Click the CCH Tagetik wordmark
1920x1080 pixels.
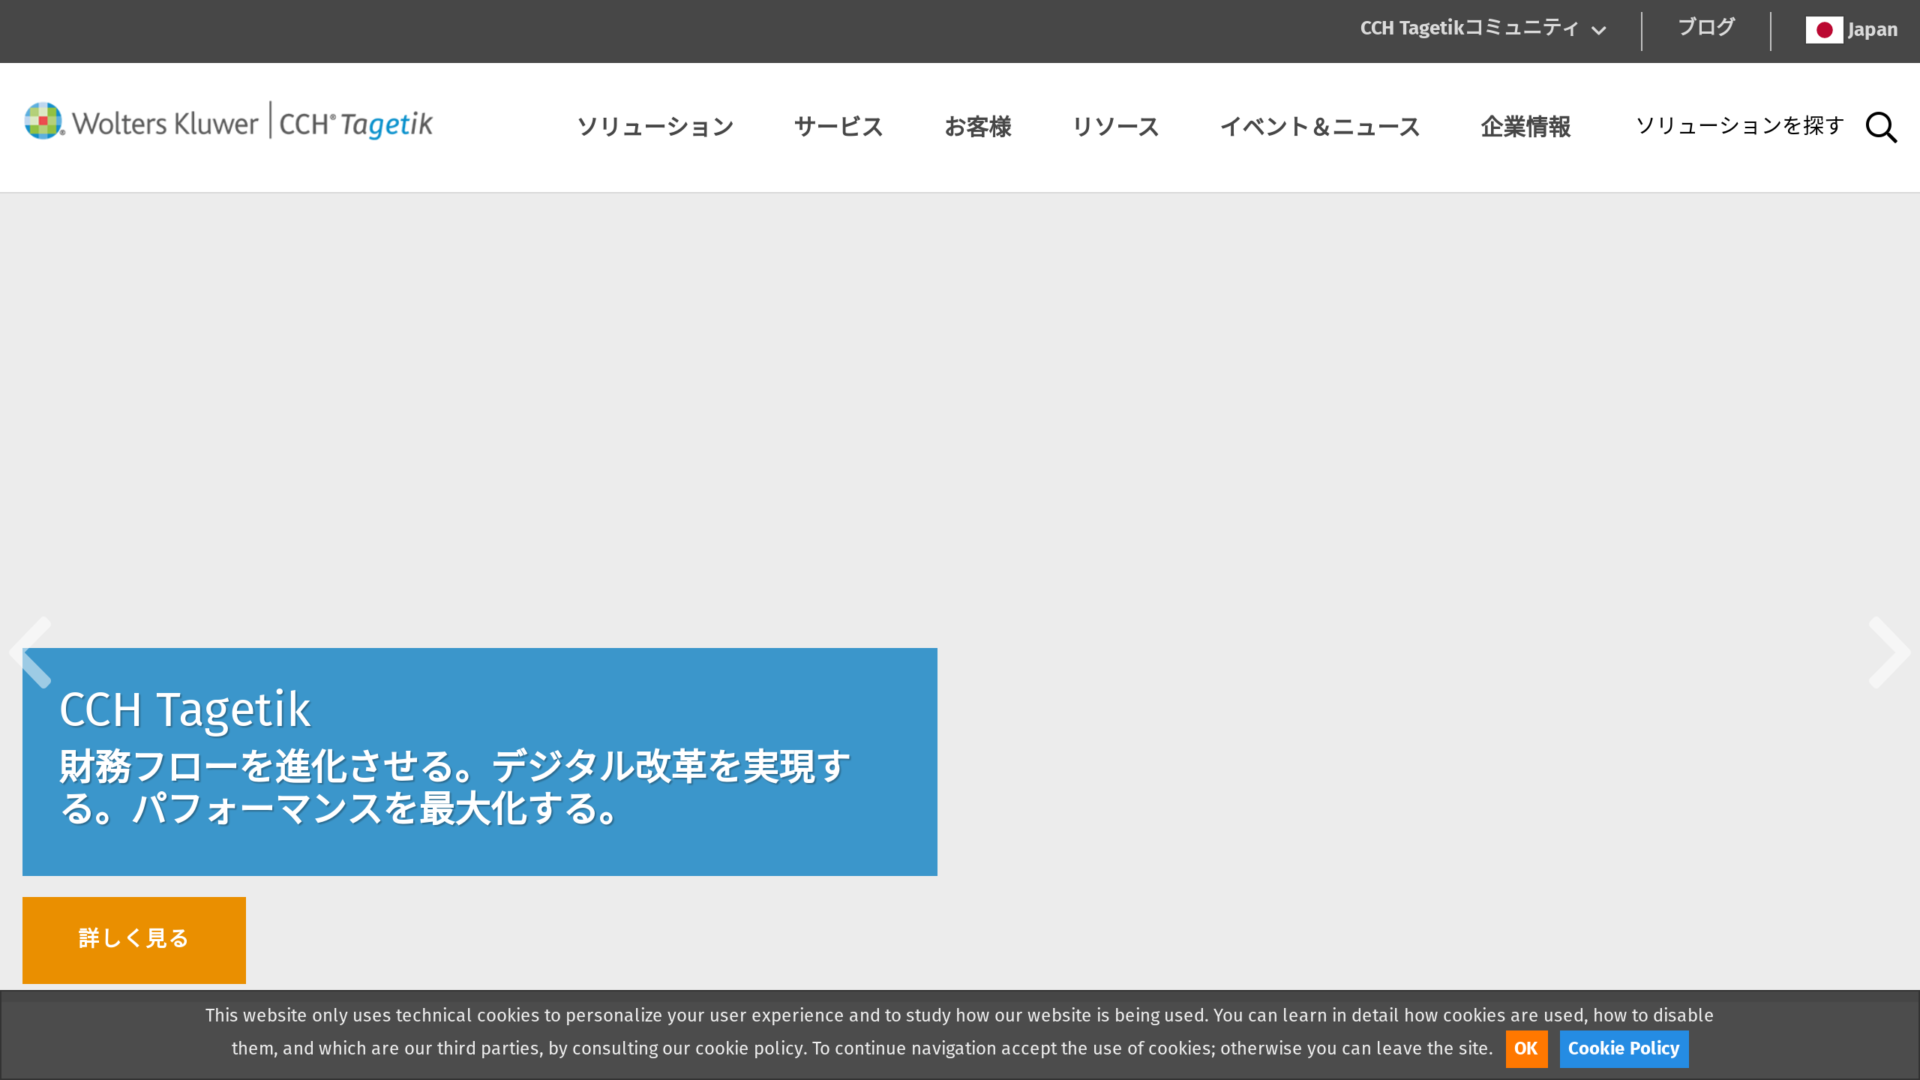tap(356, 123)
